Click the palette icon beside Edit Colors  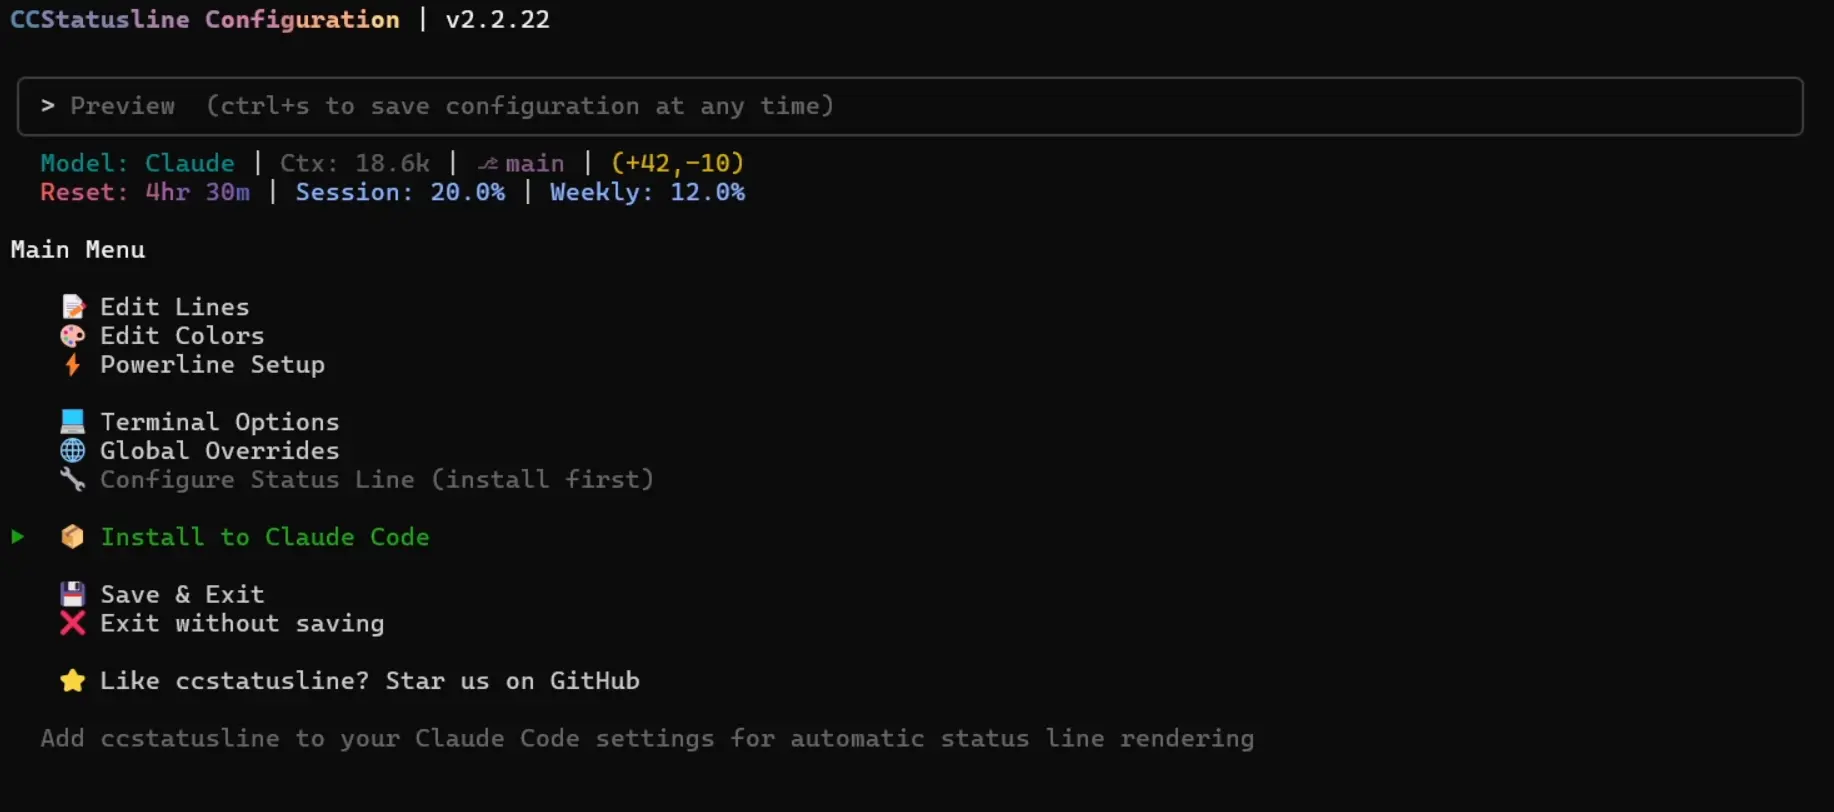pyautogui.click(x=73, y=336)
